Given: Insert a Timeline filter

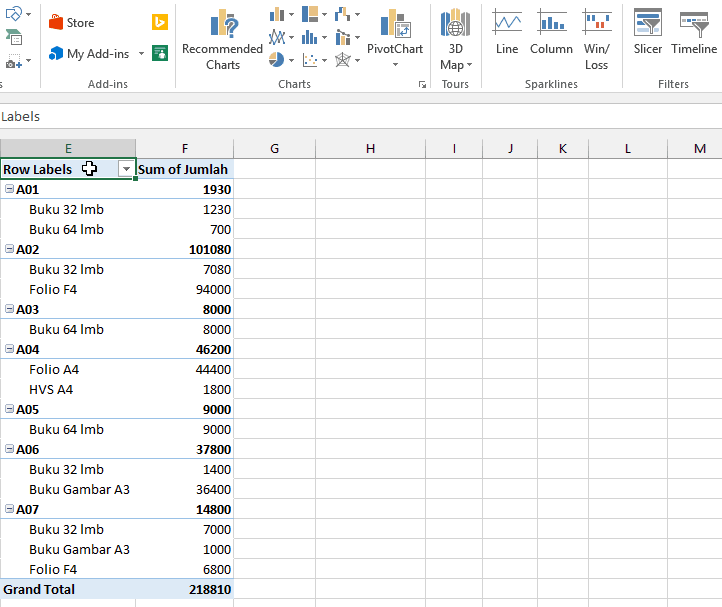Looking at the screenshot, I should pyautogui.click(x=694, y=31).
